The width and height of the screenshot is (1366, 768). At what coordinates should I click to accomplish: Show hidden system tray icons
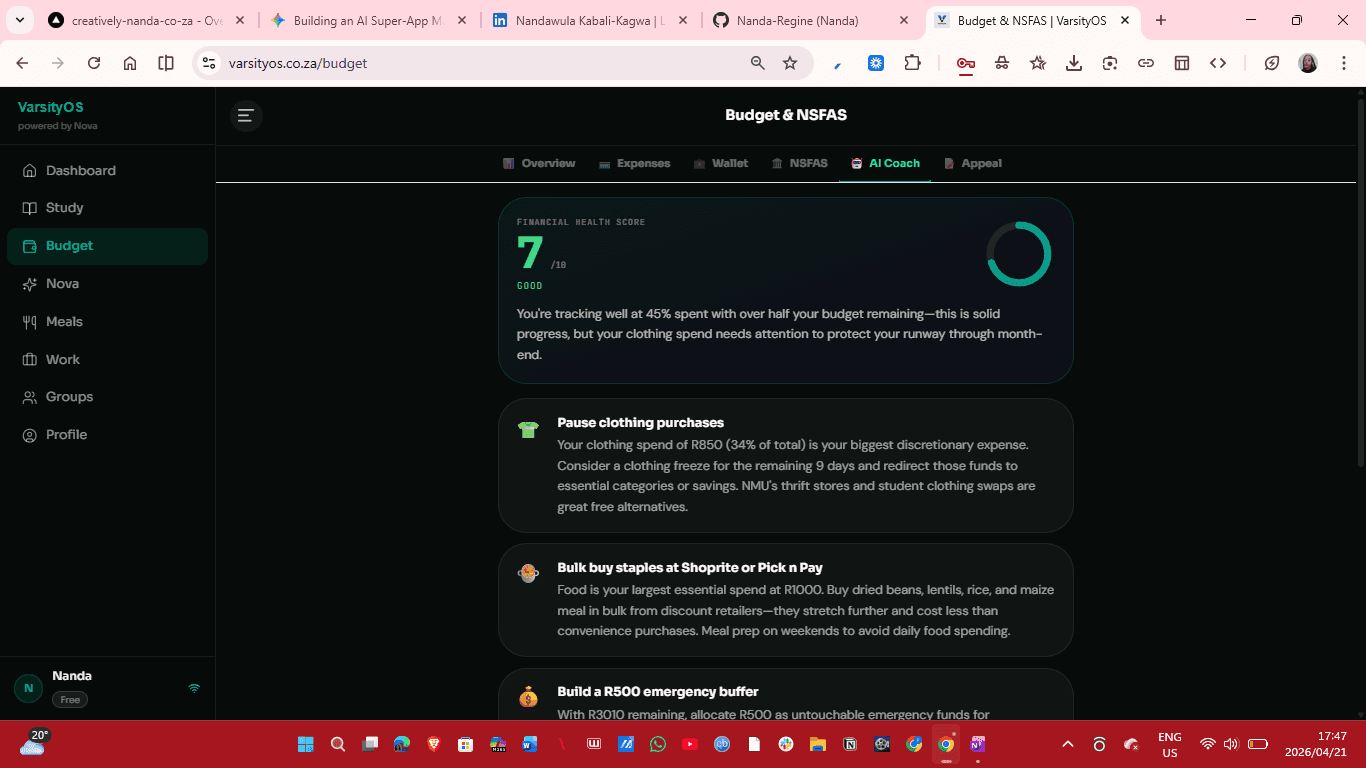click(1068, 744)
